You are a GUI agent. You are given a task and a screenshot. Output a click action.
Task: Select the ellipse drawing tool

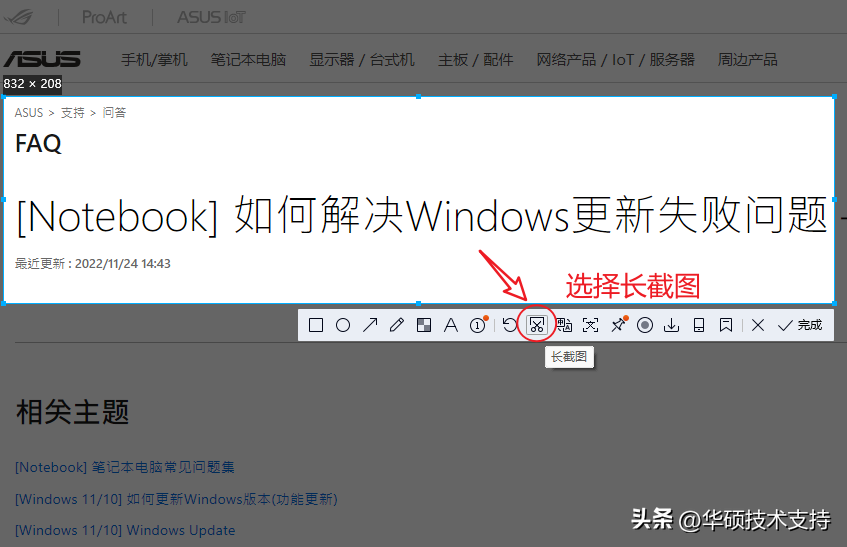click(343, 325)
